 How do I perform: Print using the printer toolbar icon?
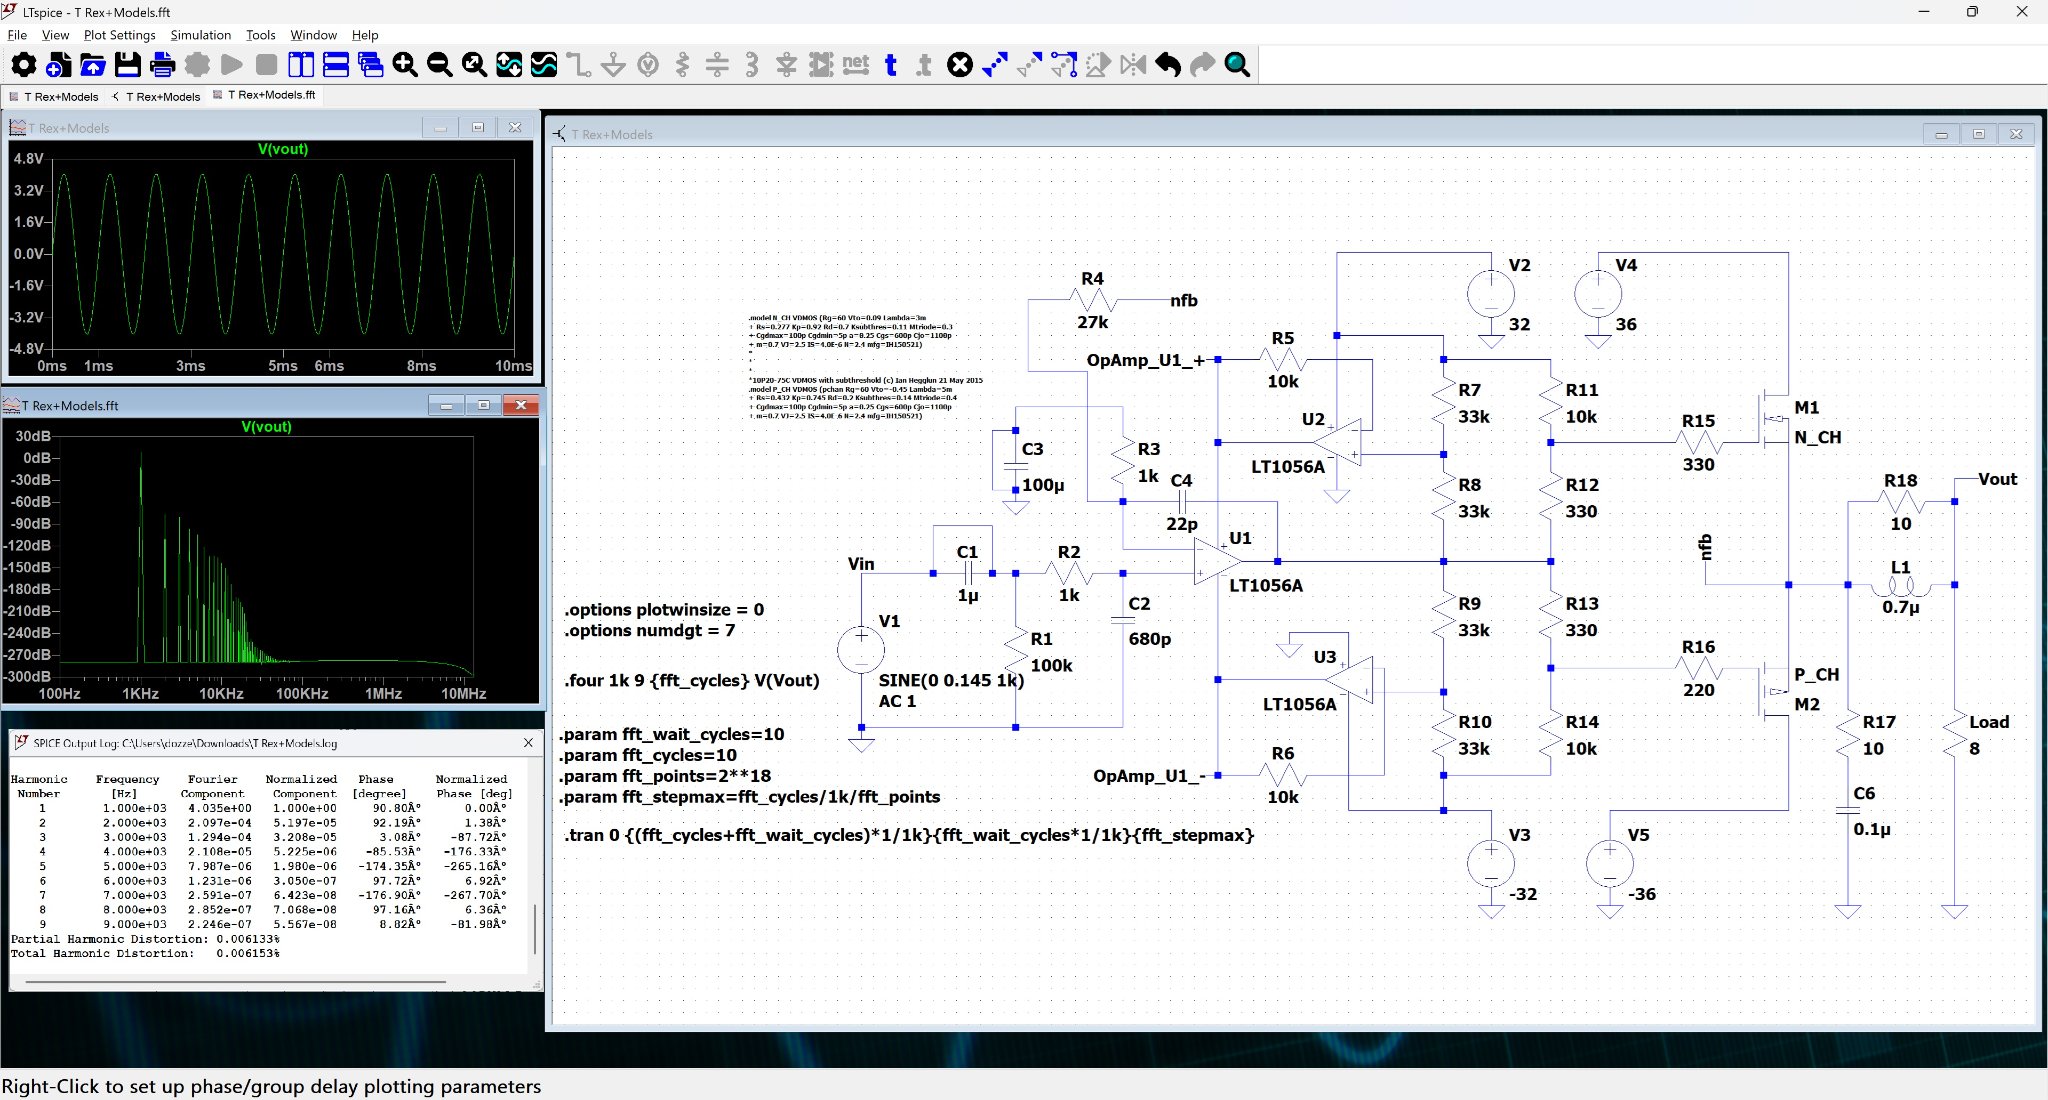[x=162, y=65]
